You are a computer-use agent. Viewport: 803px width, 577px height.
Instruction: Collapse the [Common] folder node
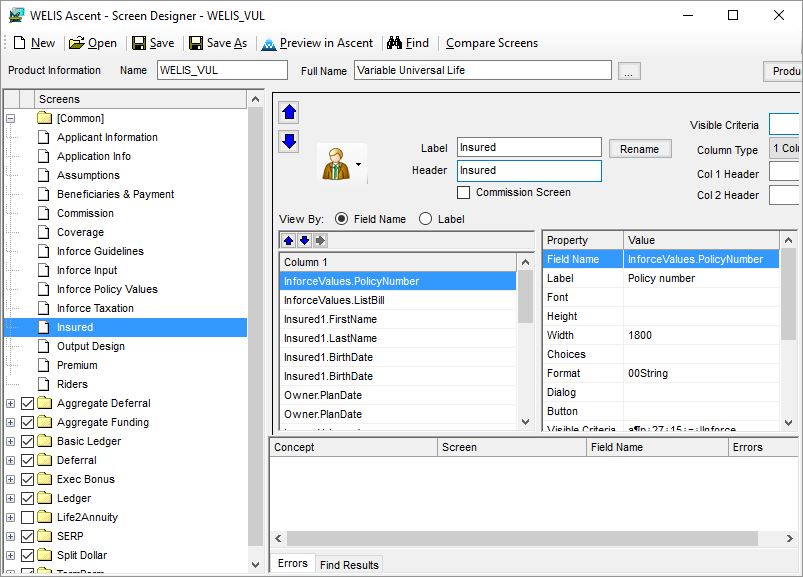(11, 118)
